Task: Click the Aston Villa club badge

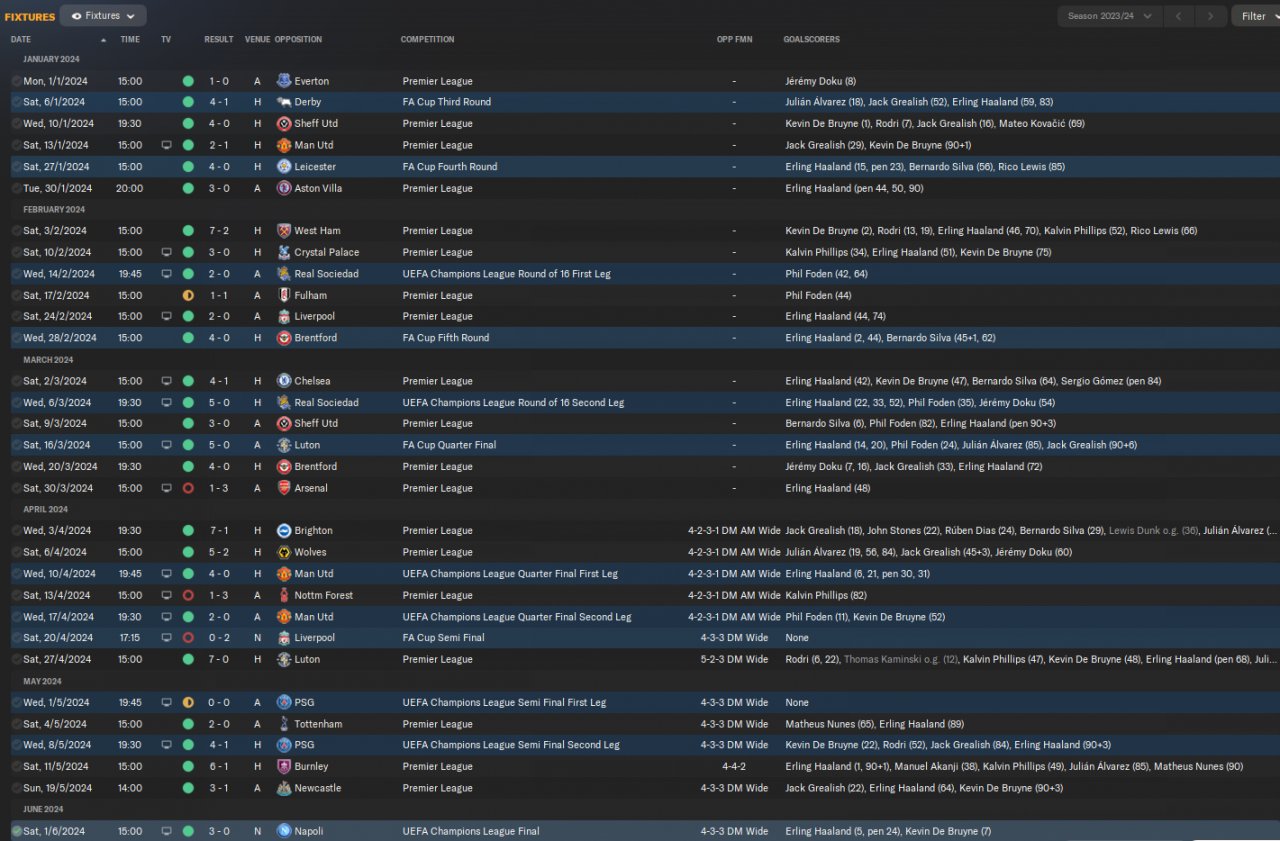Action: pos(284,188)
